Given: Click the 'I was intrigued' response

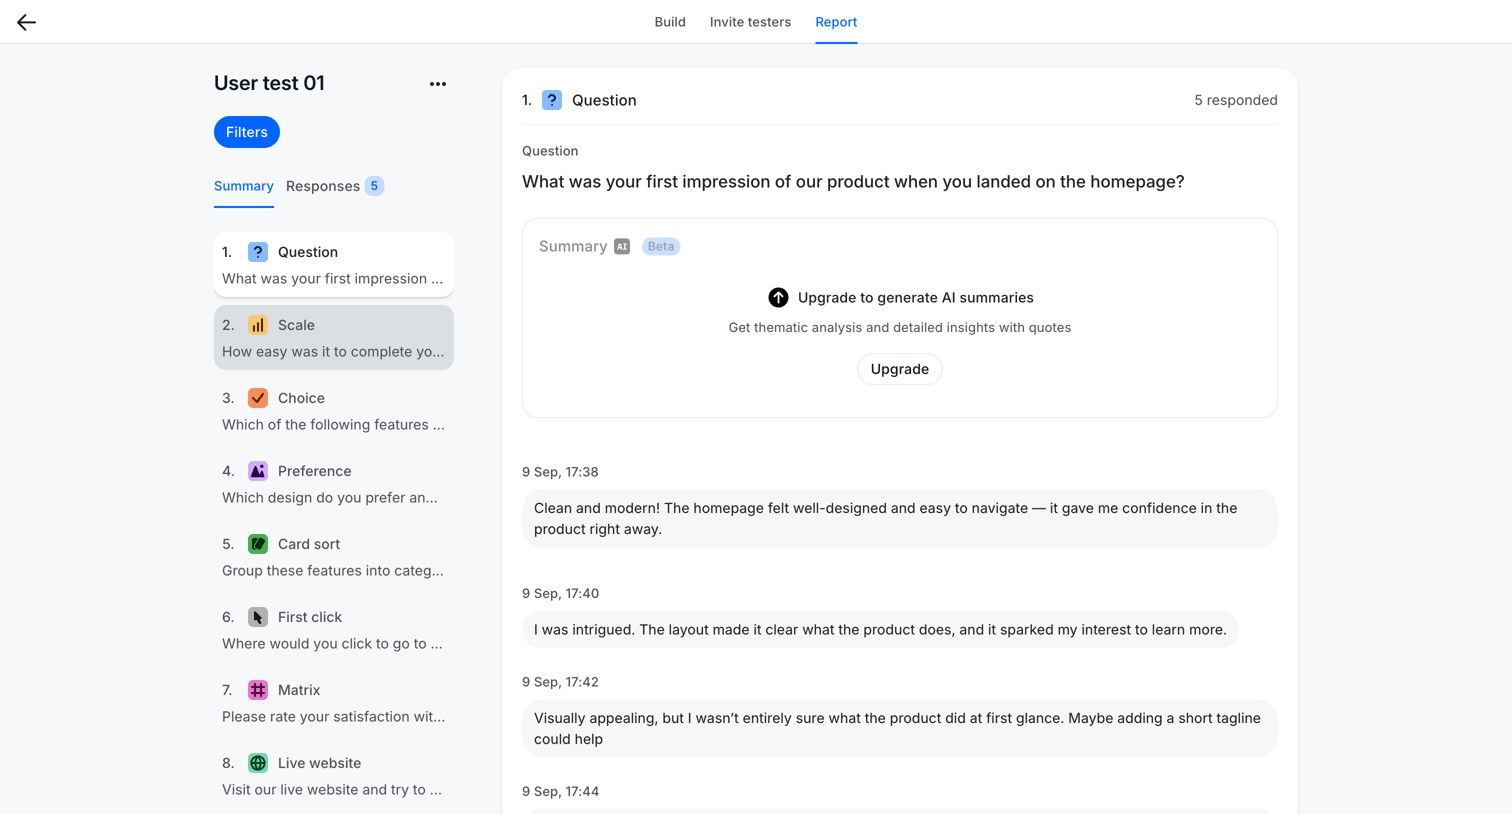Looking at the screenshot, I should 880,630.
